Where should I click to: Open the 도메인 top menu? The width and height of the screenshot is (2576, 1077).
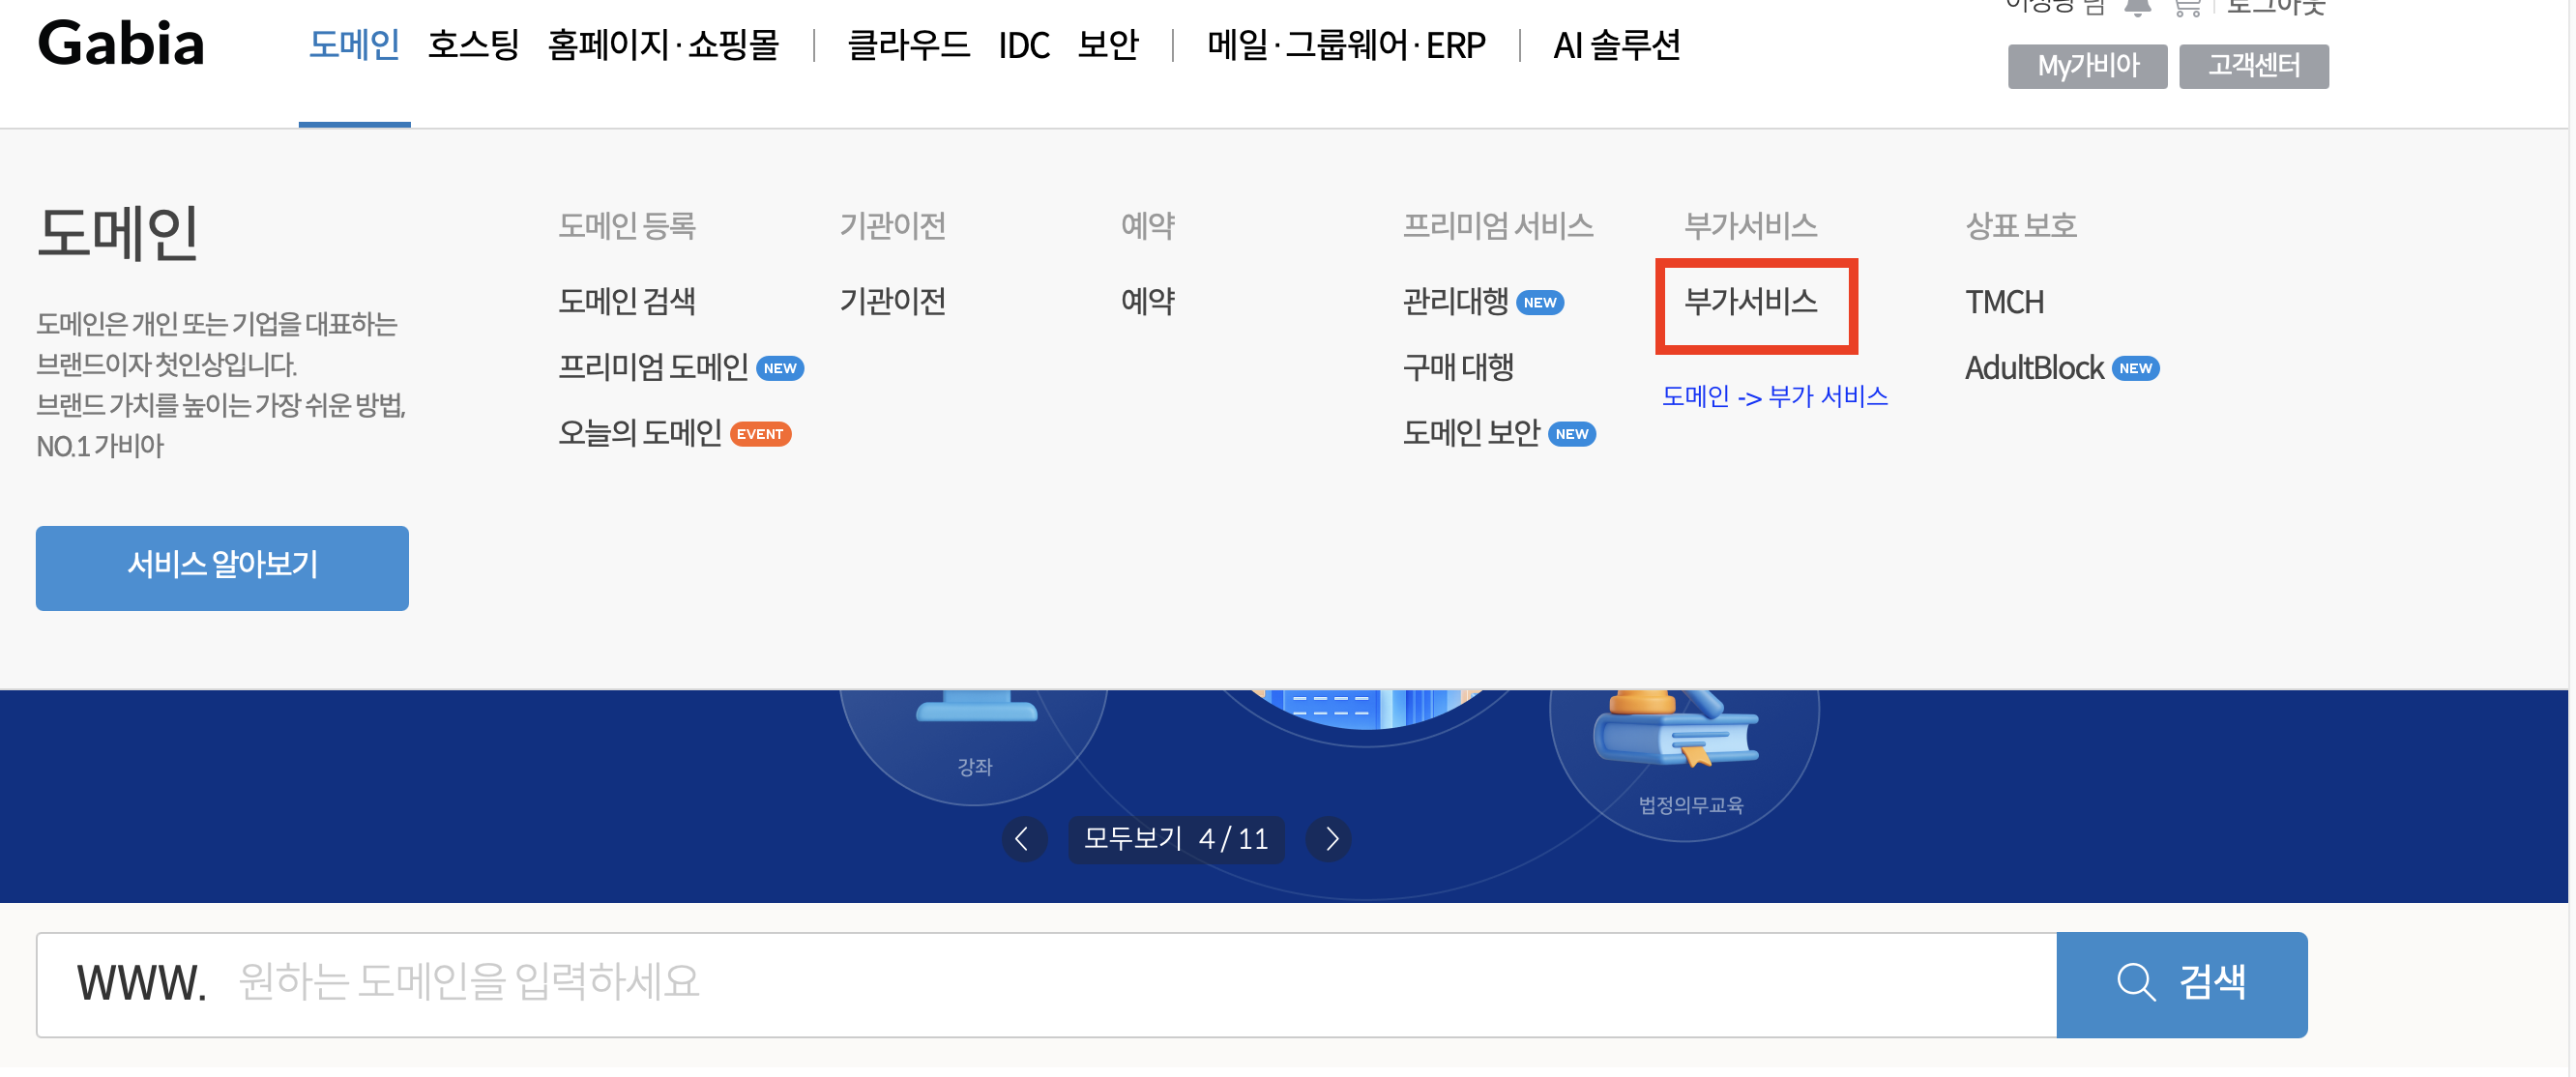tap(354, 45)
